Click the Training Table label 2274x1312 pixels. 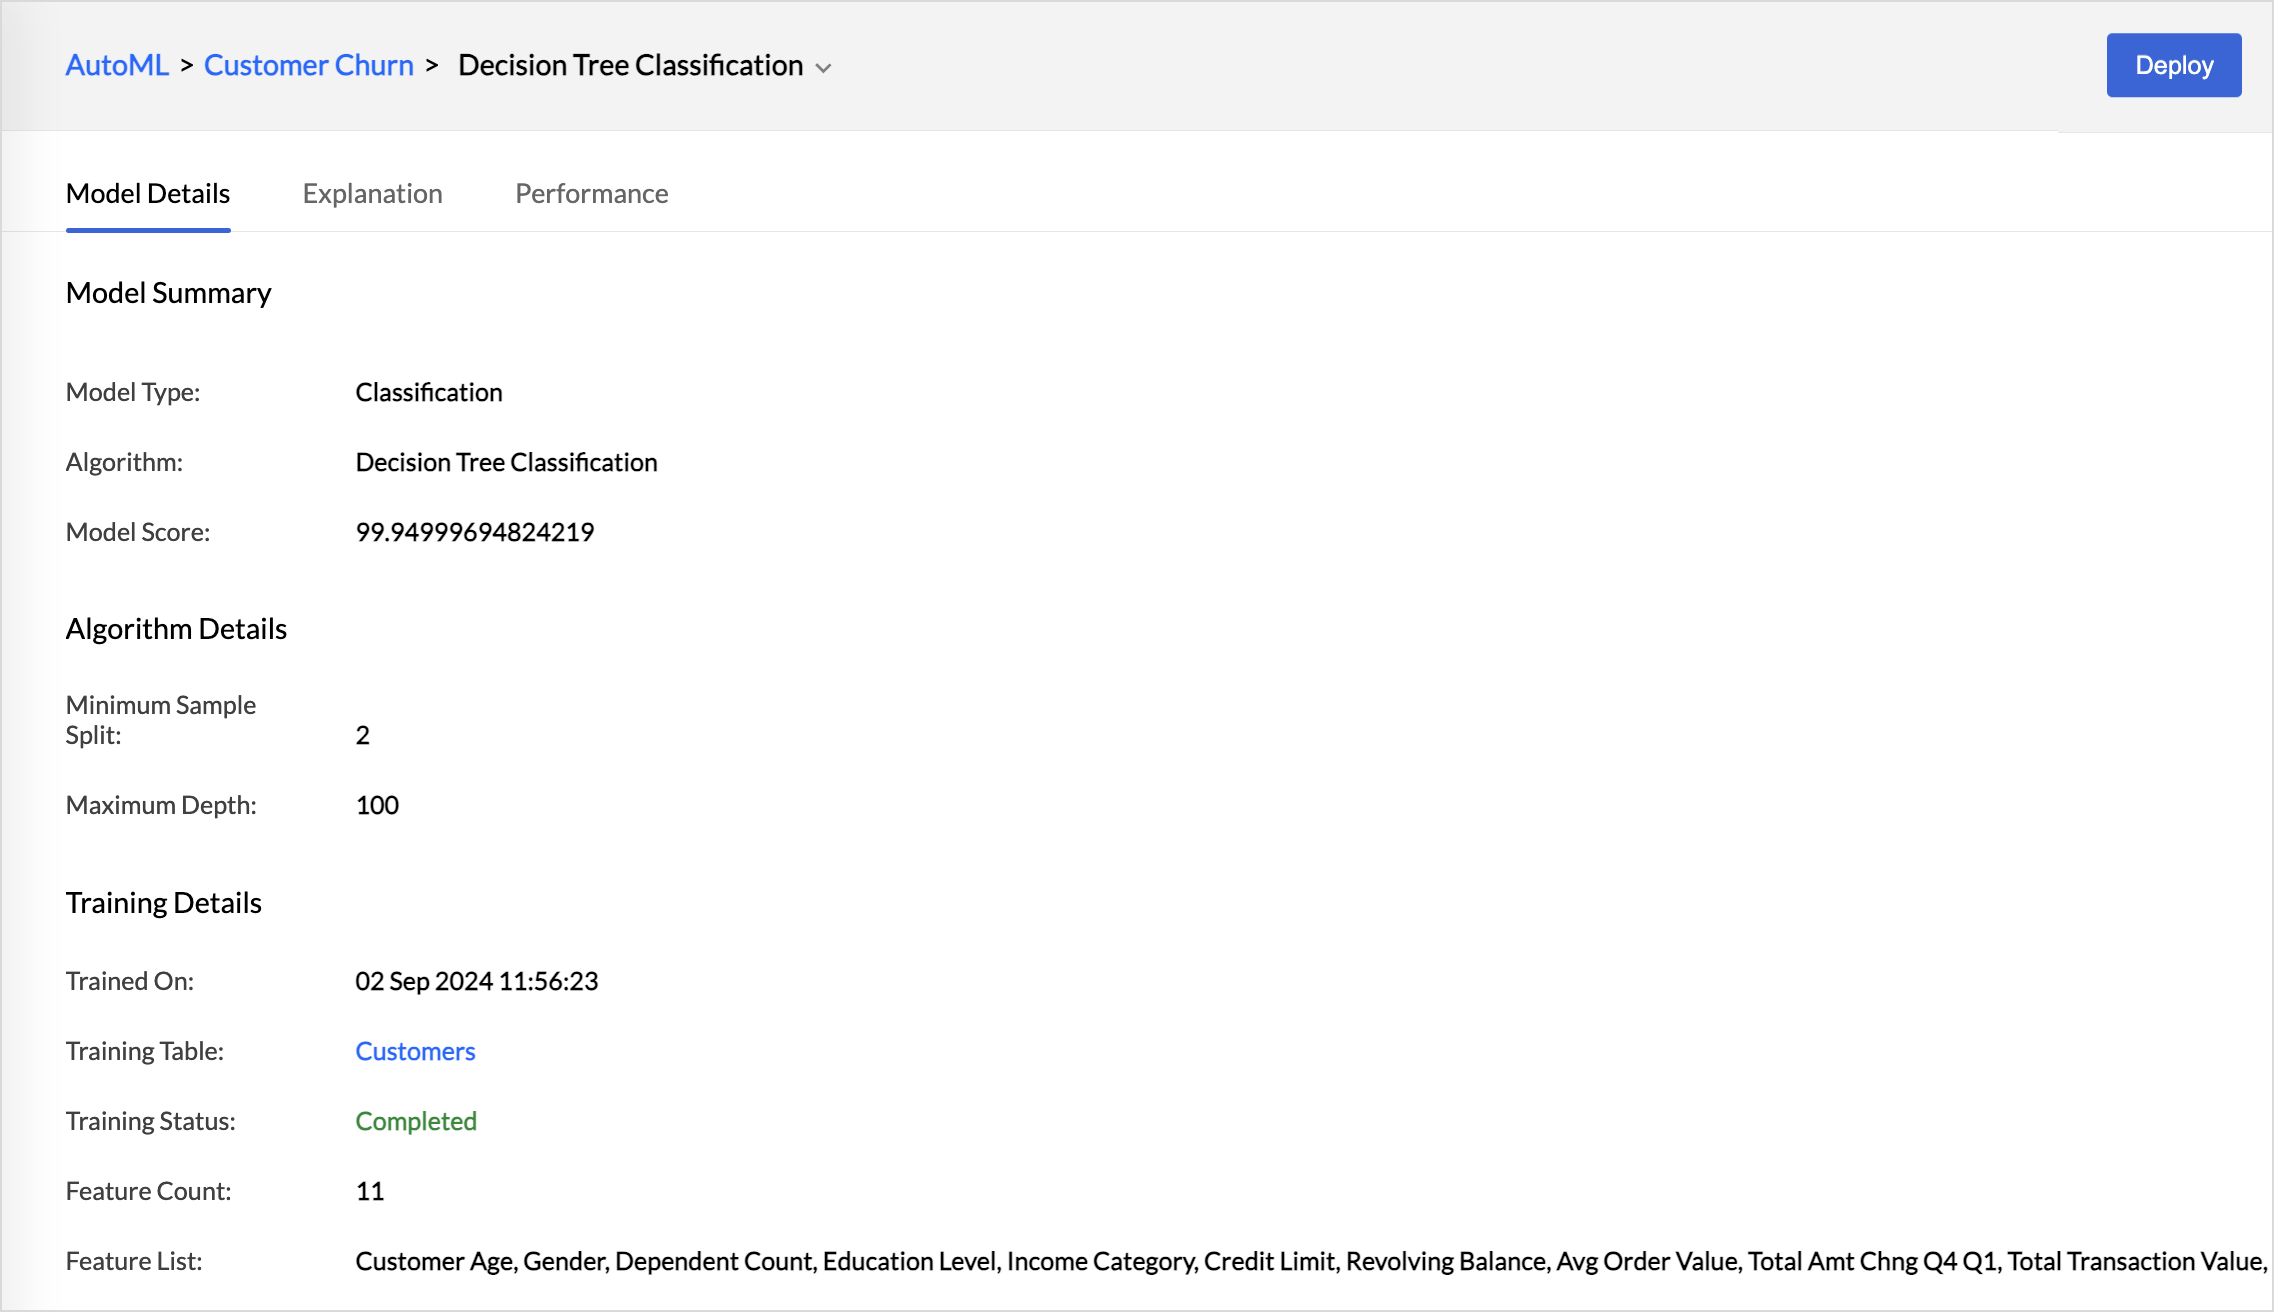point(145,1051)
